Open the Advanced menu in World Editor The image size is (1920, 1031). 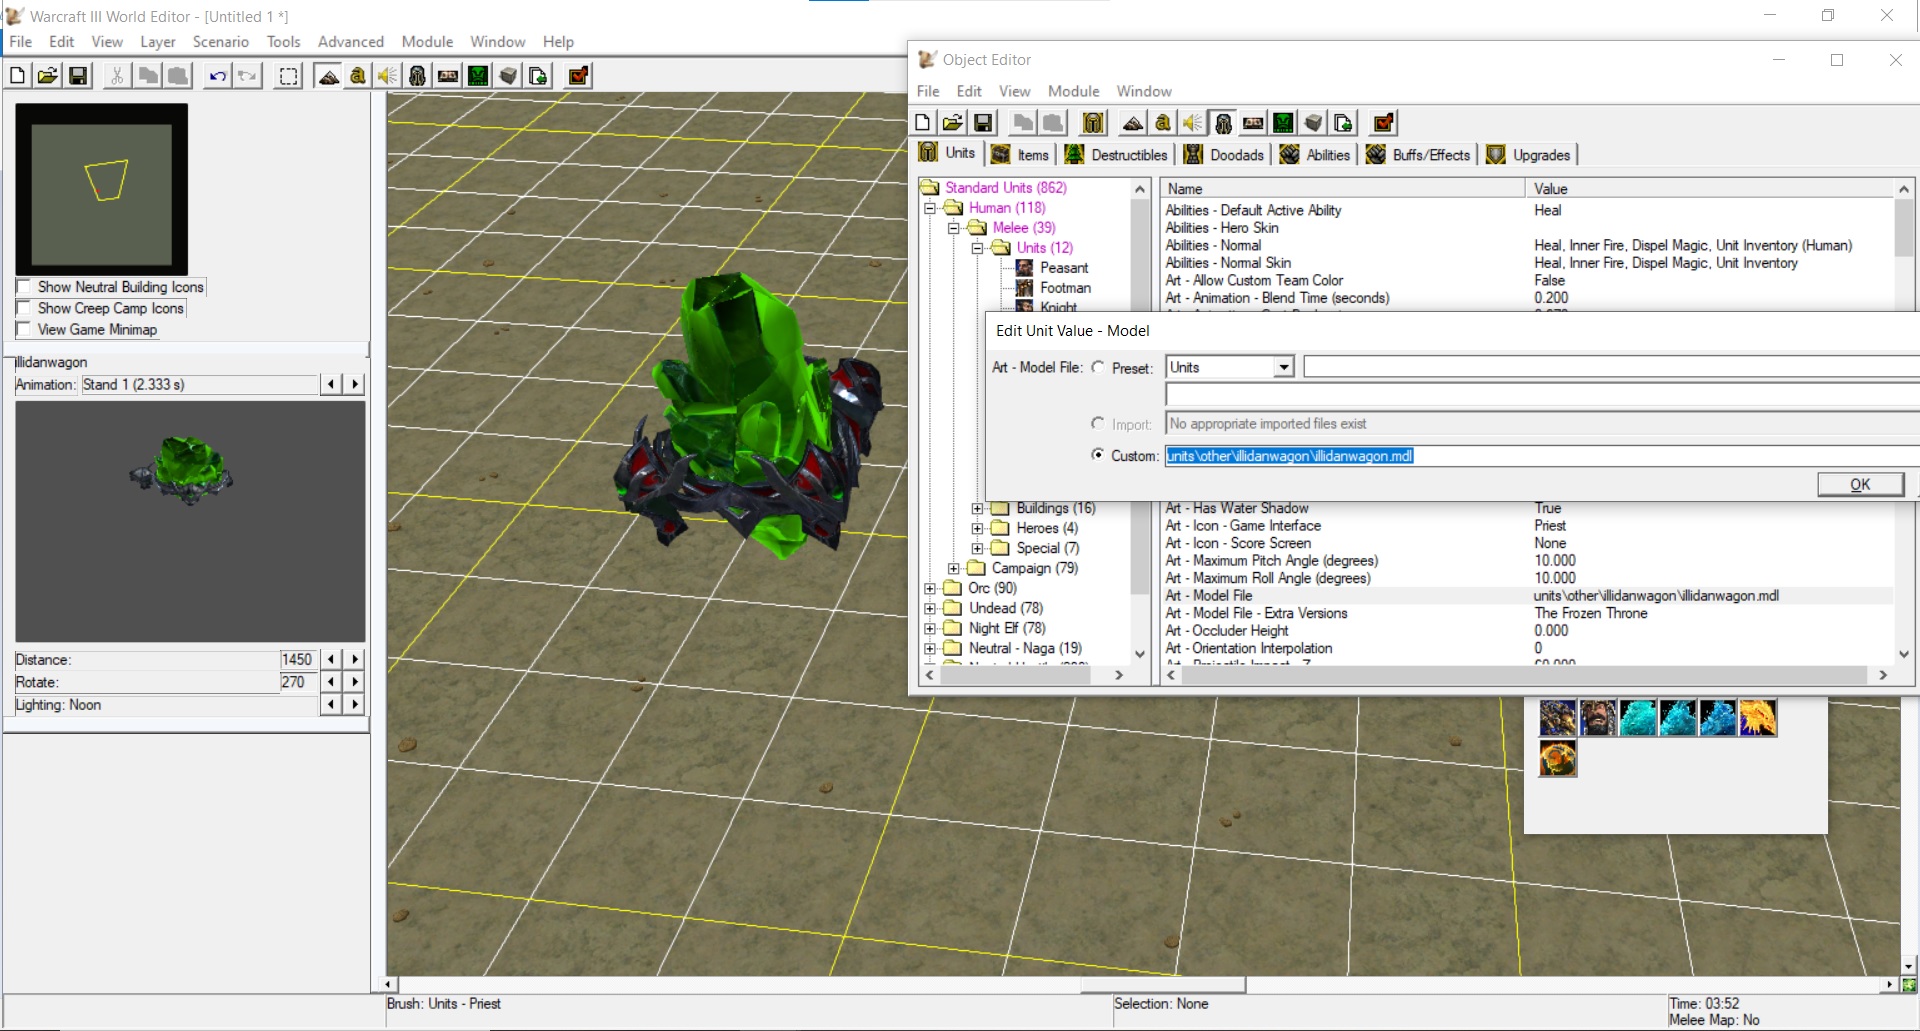tap(351, 42)
